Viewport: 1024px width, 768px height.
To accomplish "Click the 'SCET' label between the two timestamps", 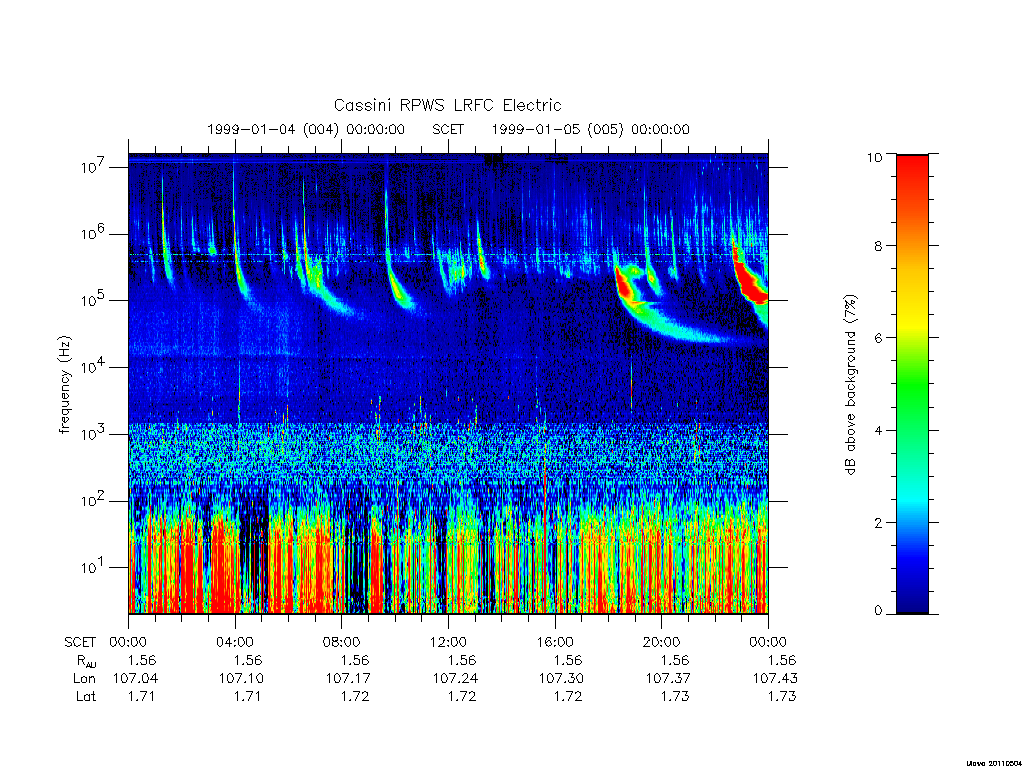I will tap(448, 129).
